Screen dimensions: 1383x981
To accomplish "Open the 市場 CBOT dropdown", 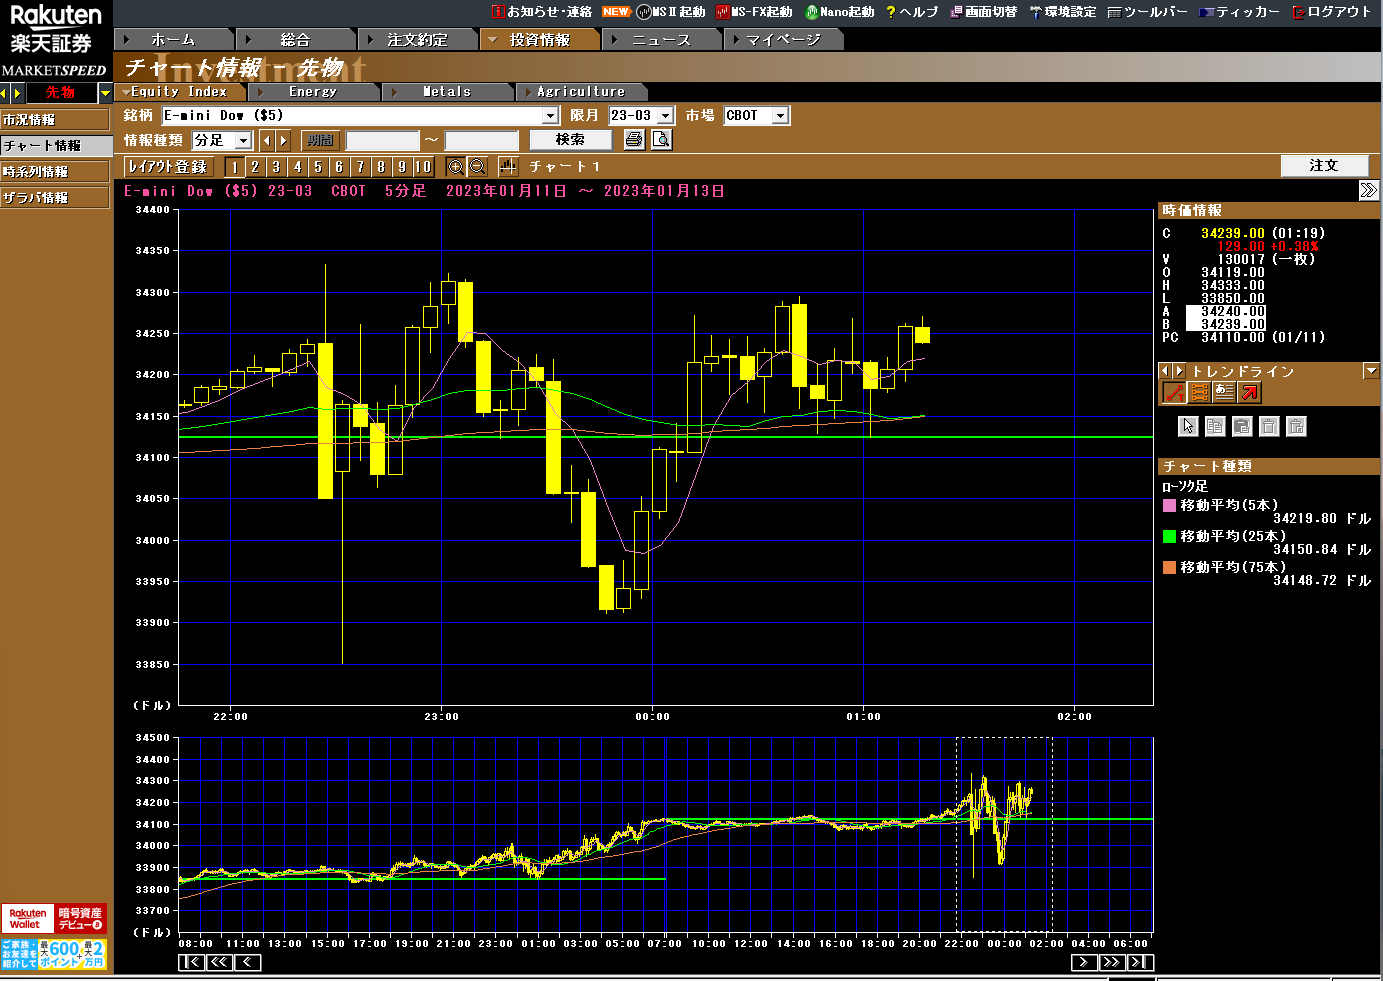I will [781, 116].
